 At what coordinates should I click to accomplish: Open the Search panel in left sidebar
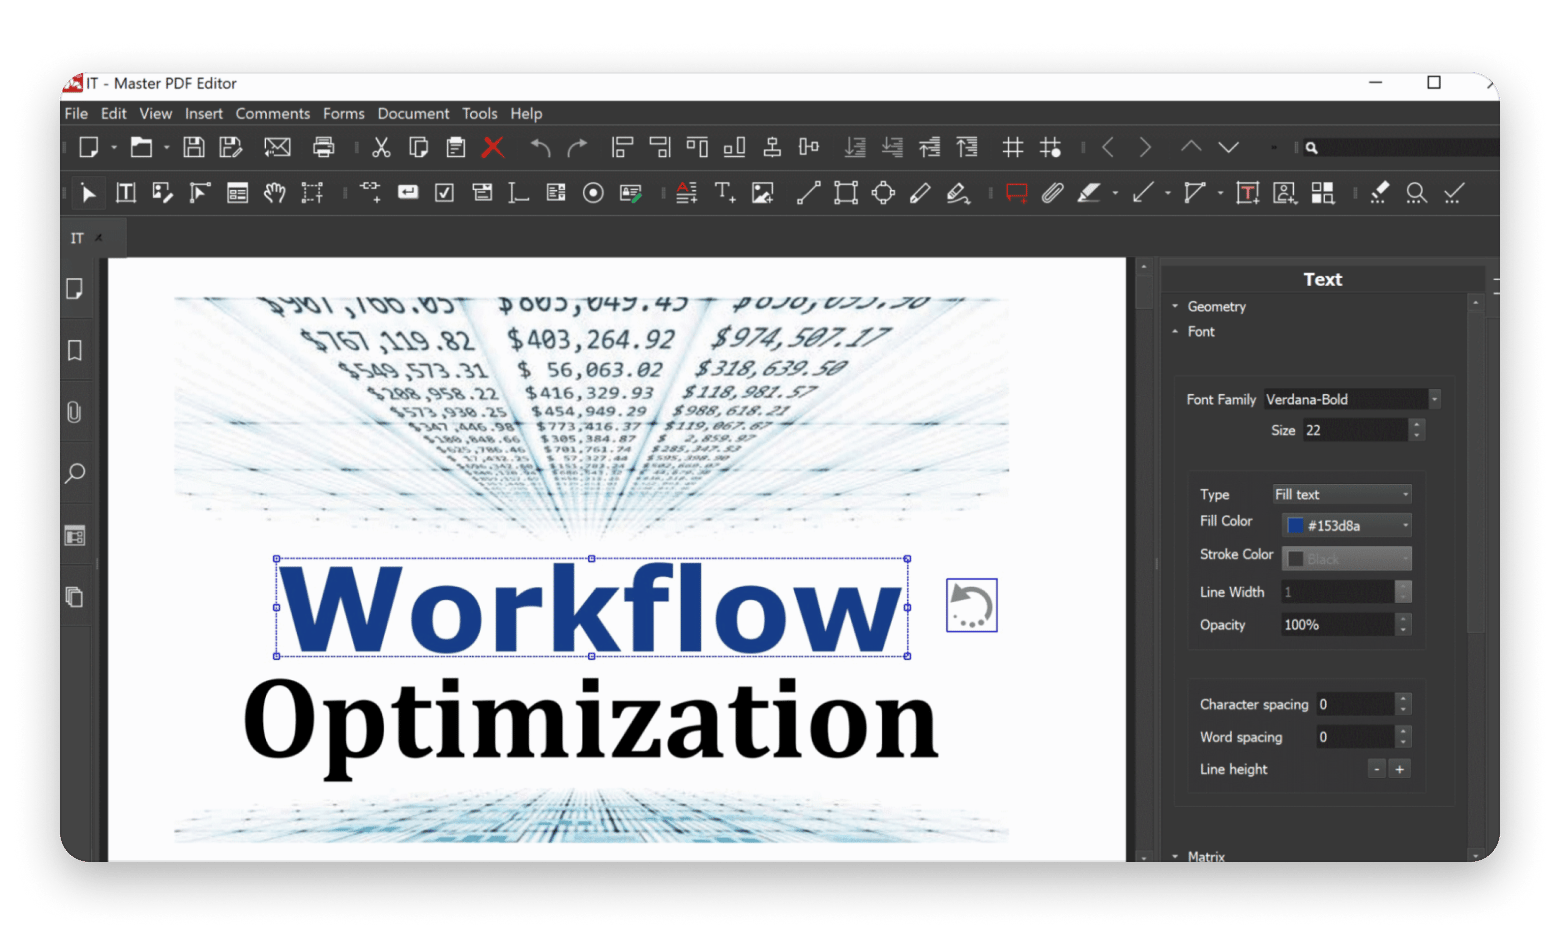pos(75,474)
